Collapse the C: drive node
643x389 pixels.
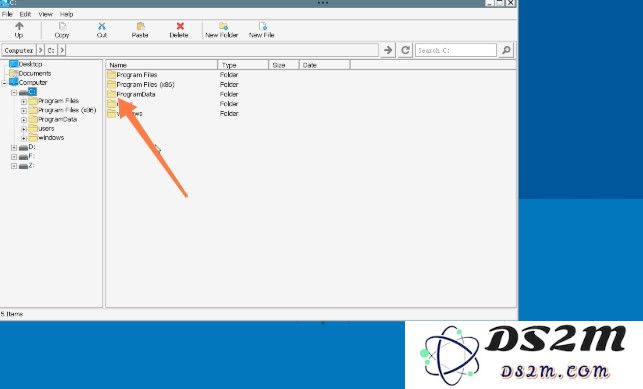(x=14, y=93)
